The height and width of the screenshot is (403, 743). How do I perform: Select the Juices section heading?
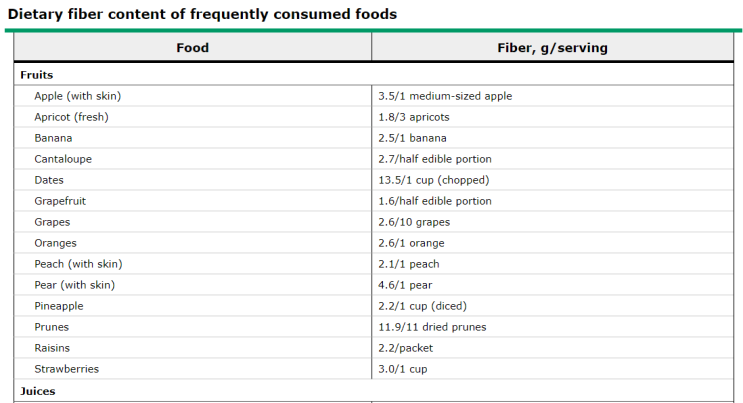pos(37,391)
